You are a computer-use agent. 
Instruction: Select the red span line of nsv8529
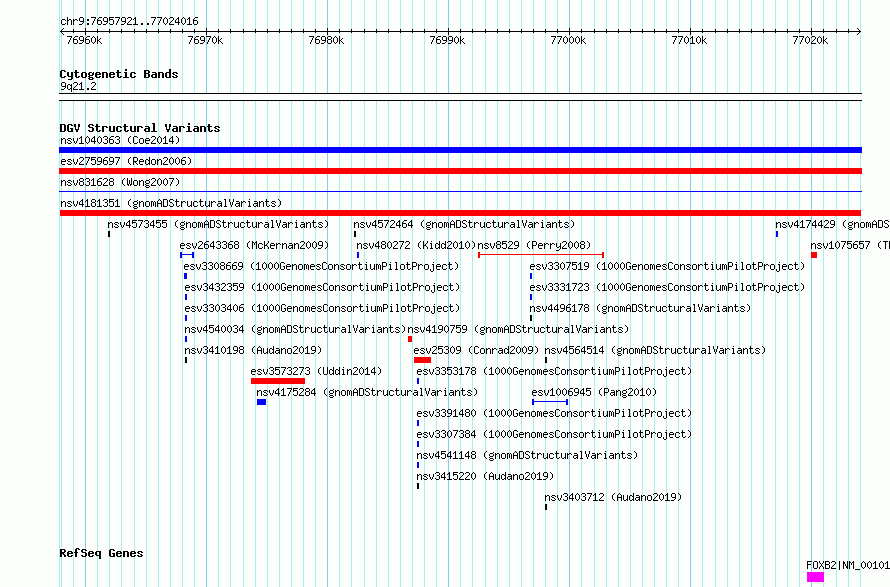(x=541, y=255)
